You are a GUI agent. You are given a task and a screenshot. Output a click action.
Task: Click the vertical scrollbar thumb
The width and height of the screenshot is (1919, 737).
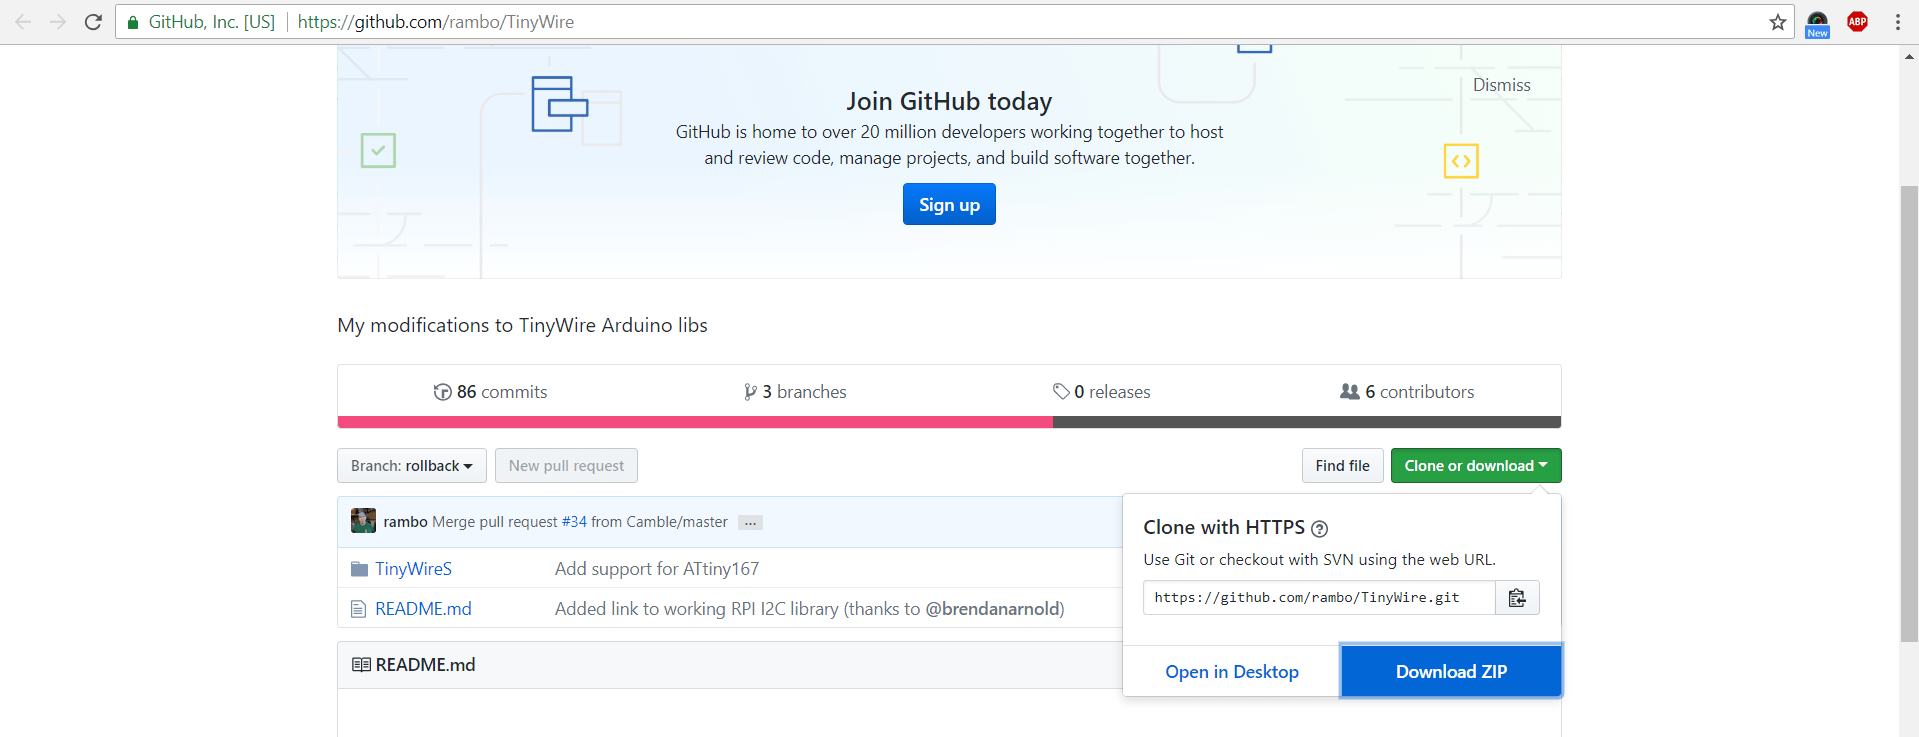[x=1909, y=413]
